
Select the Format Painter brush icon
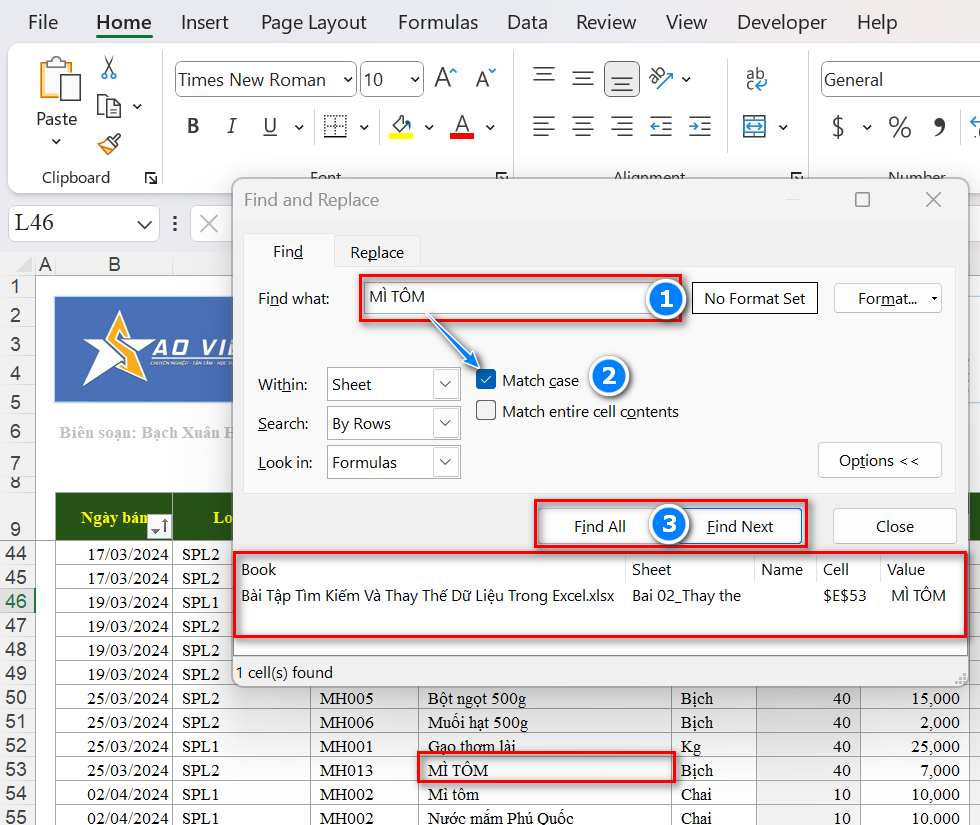[109, 144]
